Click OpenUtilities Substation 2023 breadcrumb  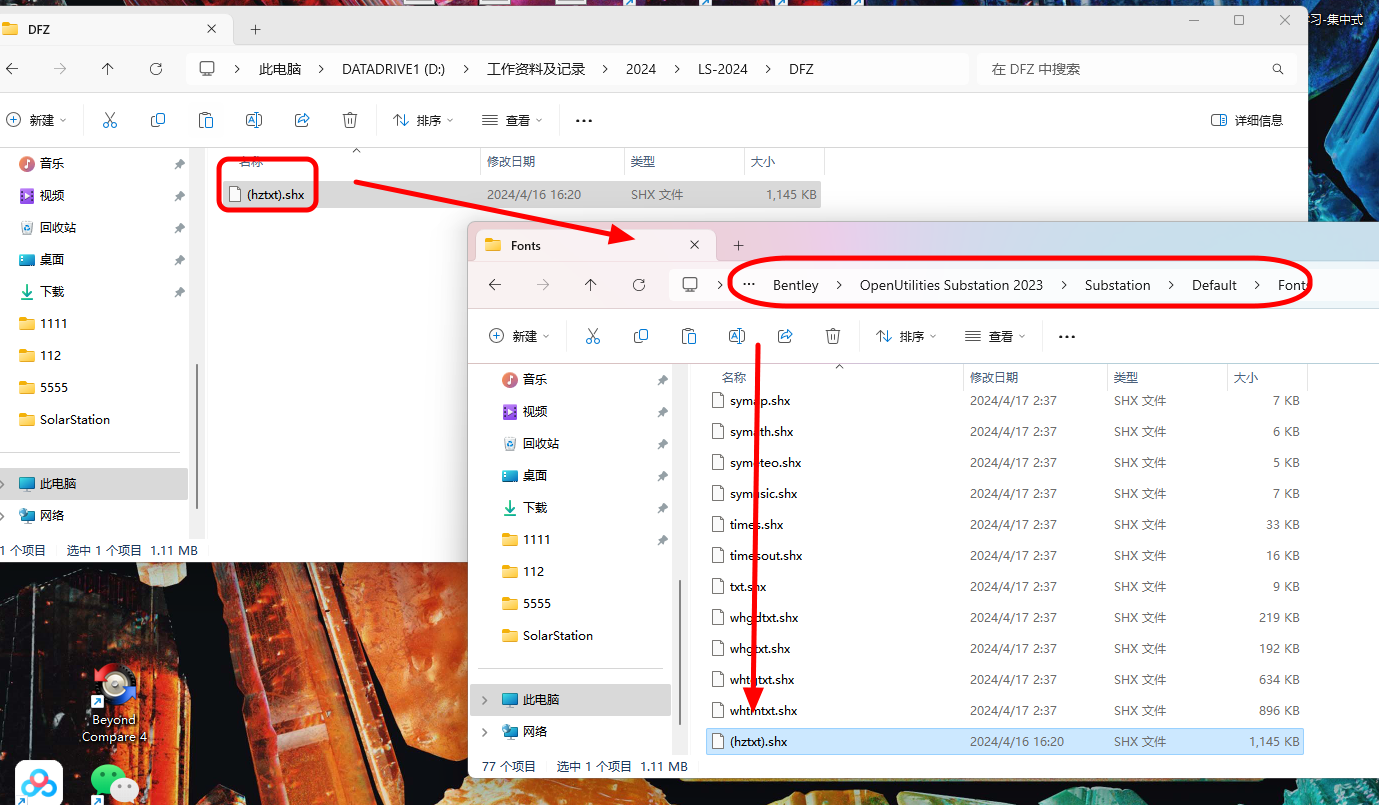[x=951, y=285]
